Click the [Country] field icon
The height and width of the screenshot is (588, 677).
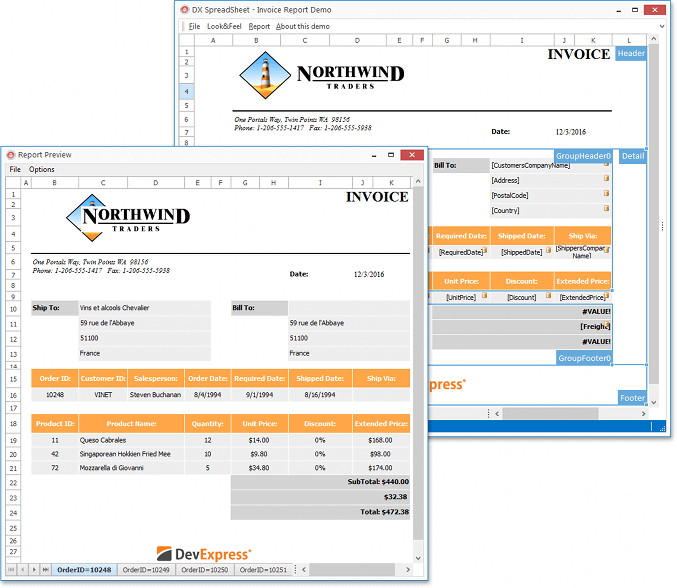click(606, 209)
